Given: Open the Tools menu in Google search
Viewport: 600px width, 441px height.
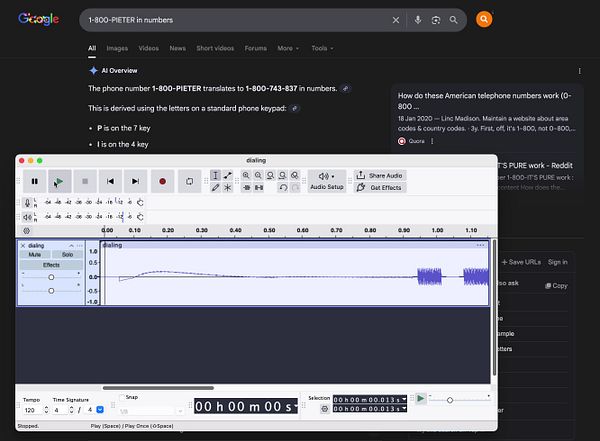Looking at the screenshot, I should (x=322, y=48).
